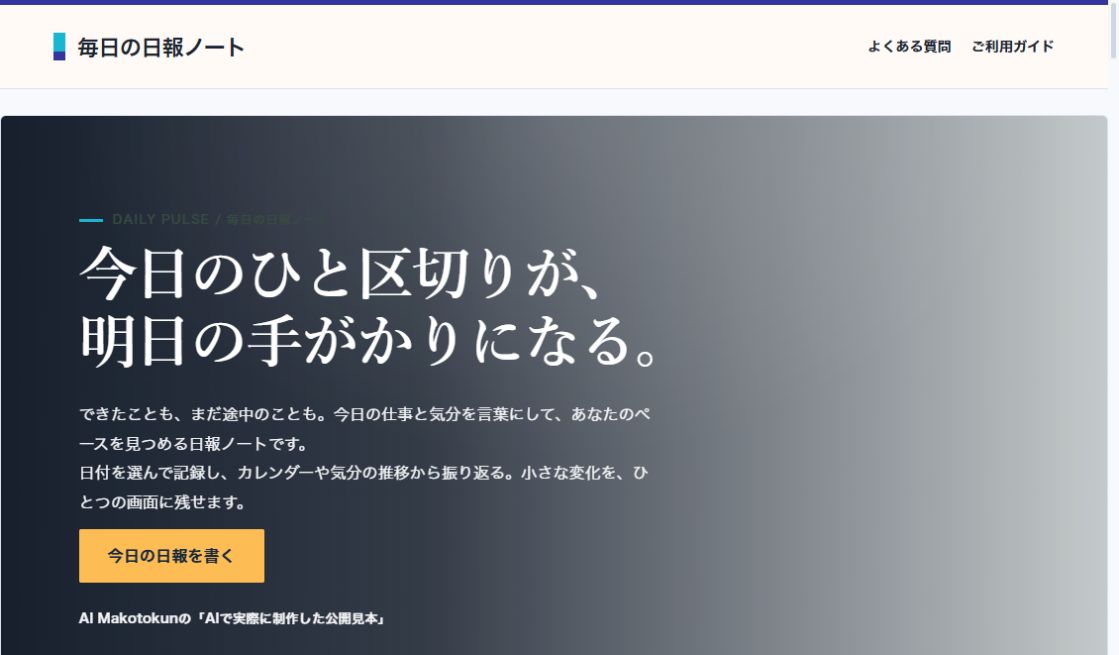
Task: Select the heading 今日のひと区切りが、
Action: 340,273
